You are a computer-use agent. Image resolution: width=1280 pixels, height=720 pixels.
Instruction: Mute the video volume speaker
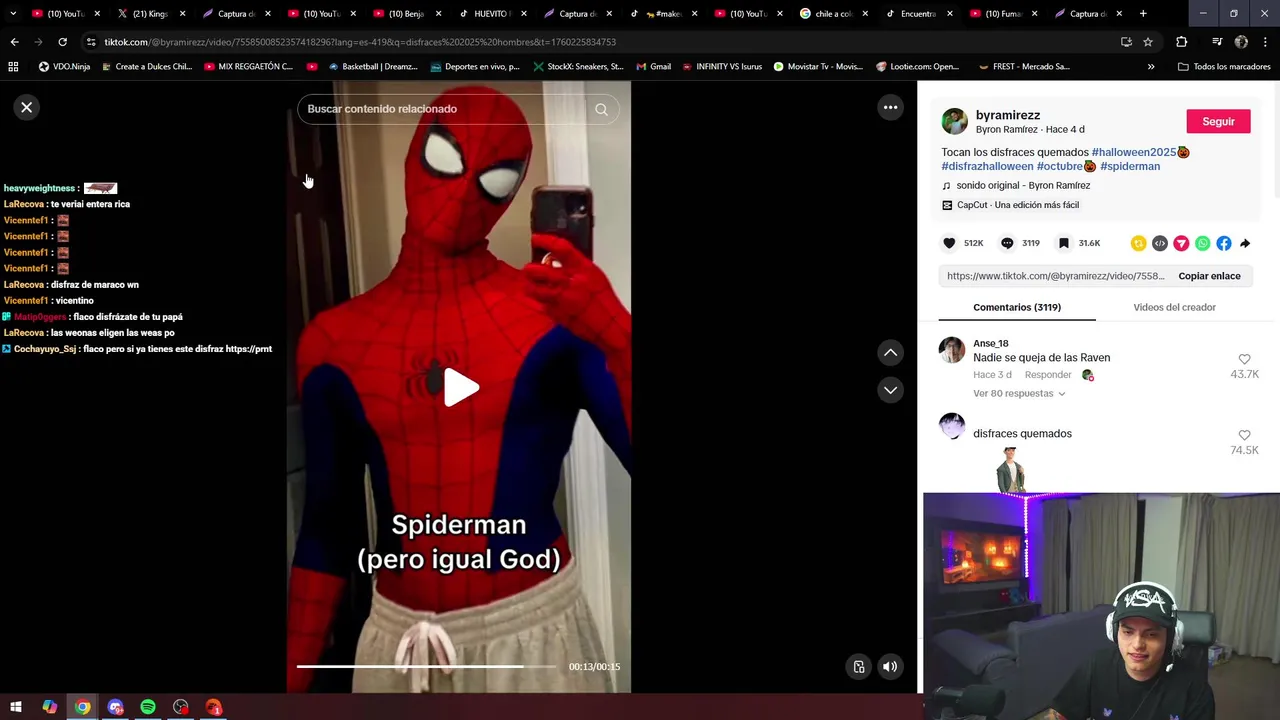(x=890, y=667)
